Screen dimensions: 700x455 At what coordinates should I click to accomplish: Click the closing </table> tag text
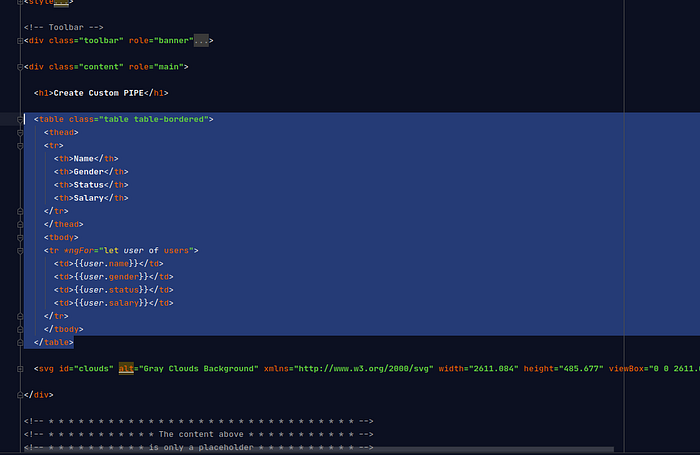pos(54,342)
